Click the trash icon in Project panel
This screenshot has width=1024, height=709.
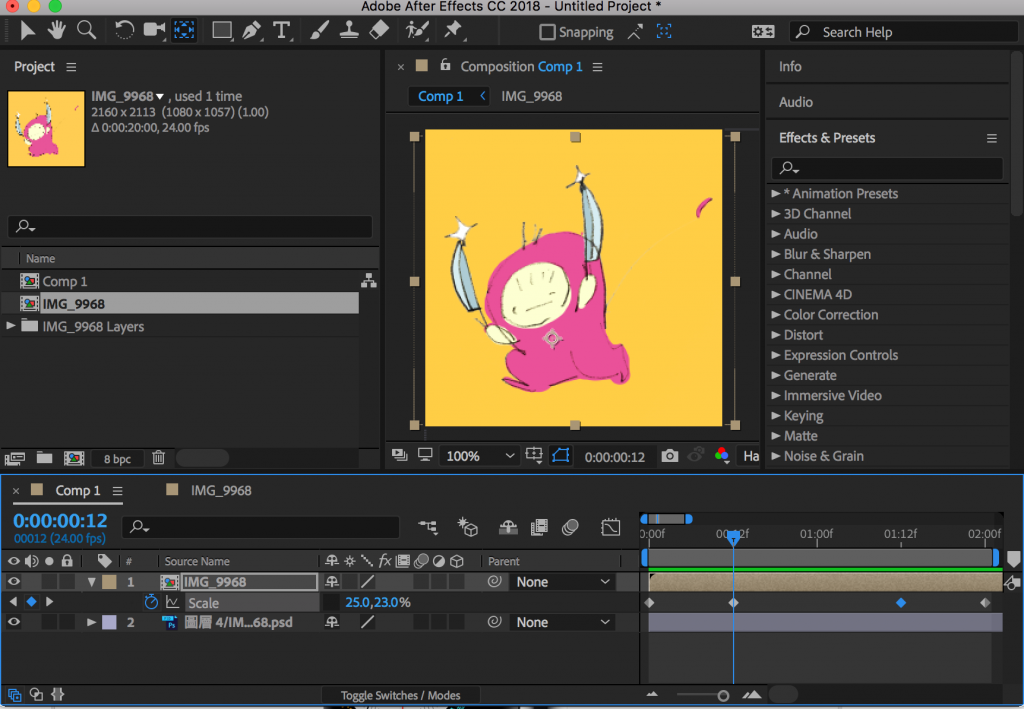(158, 458)
